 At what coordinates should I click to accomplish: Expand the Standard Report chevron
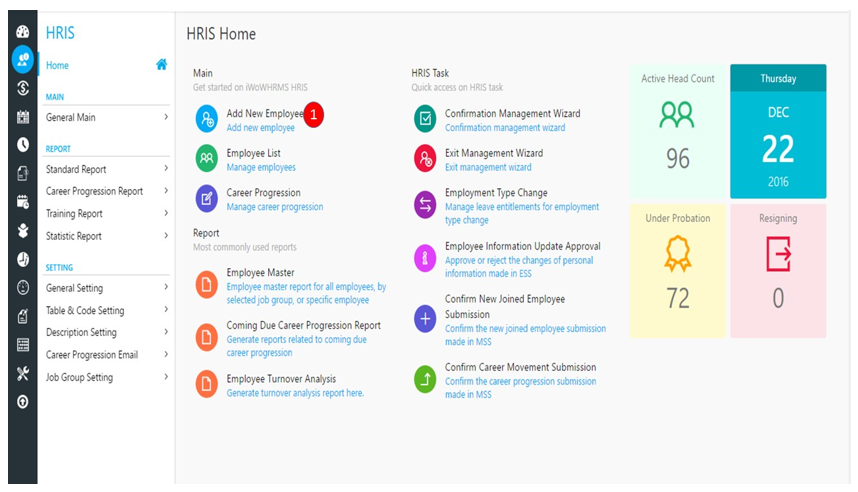point(166,169)
